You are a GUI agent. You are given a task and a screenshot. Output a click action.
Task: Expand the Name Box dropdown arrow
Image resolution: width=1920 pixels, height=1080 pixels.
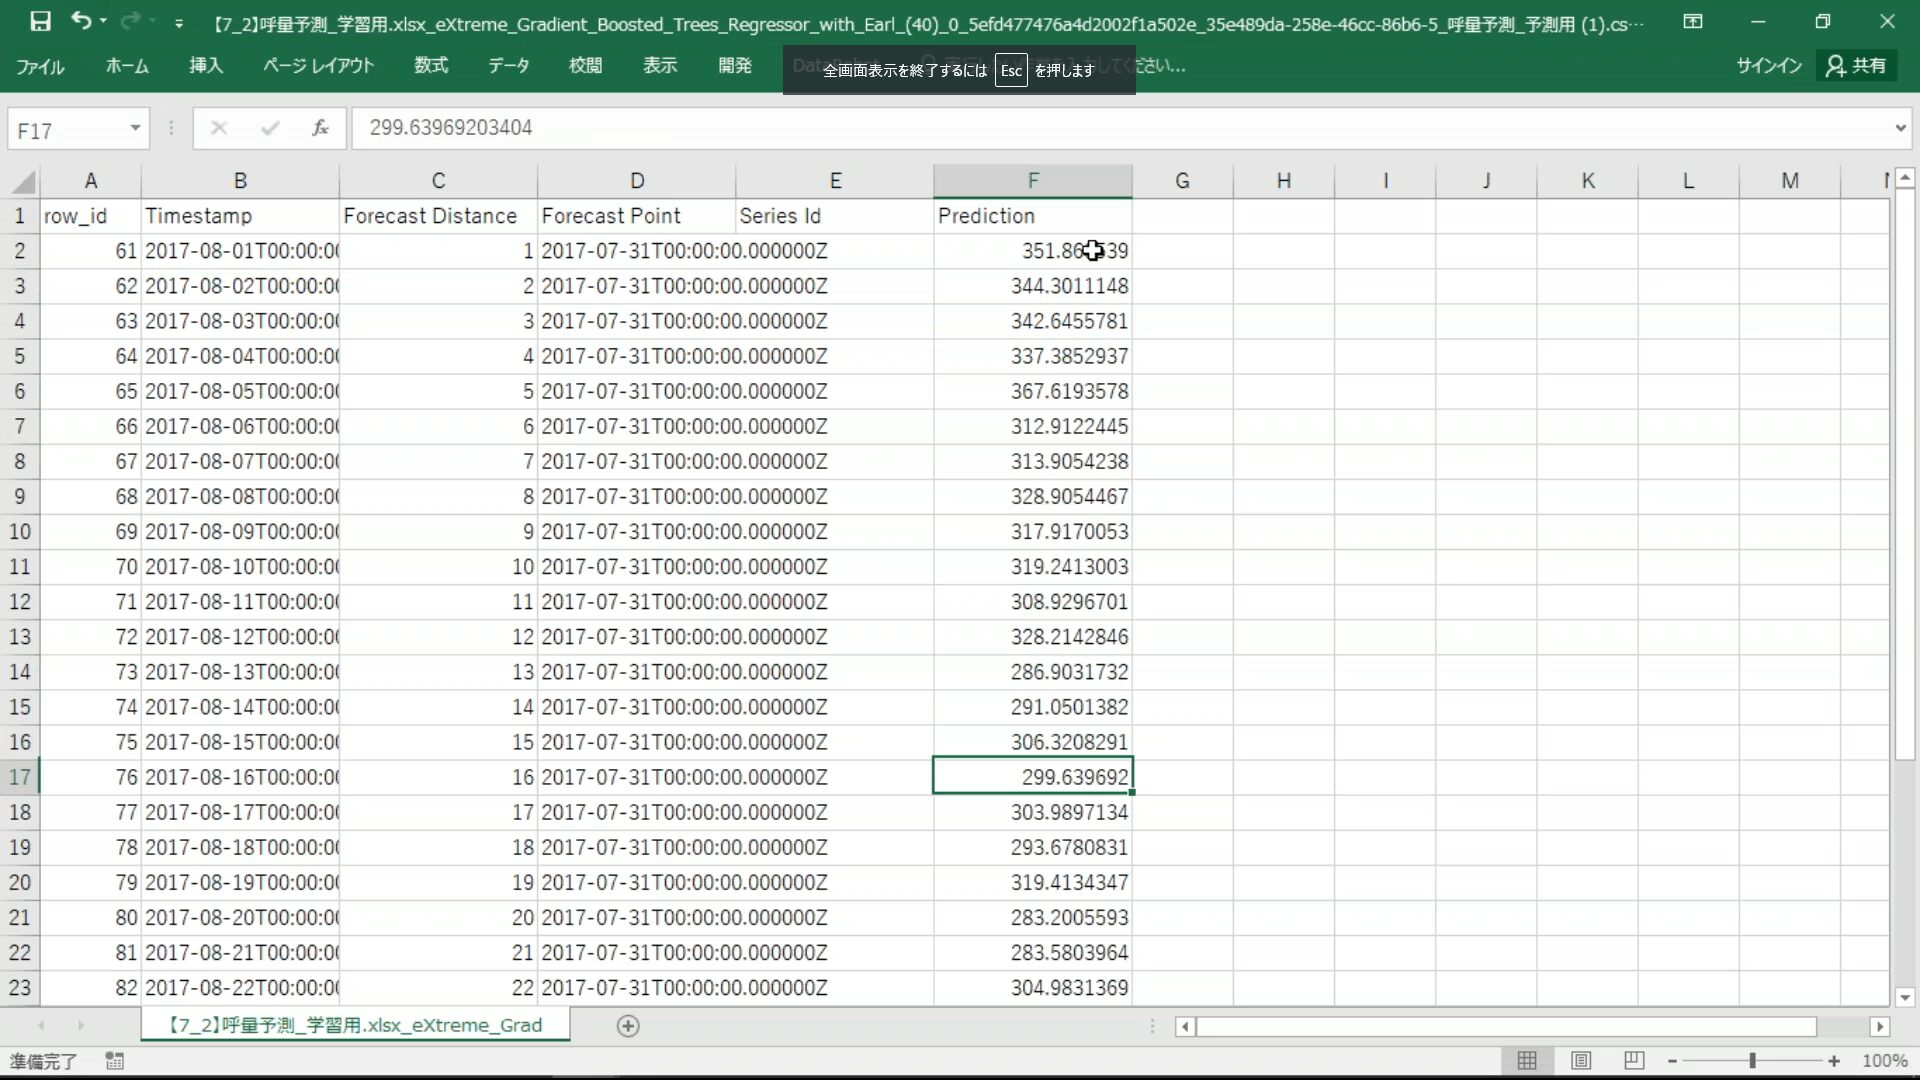[135, 129]
